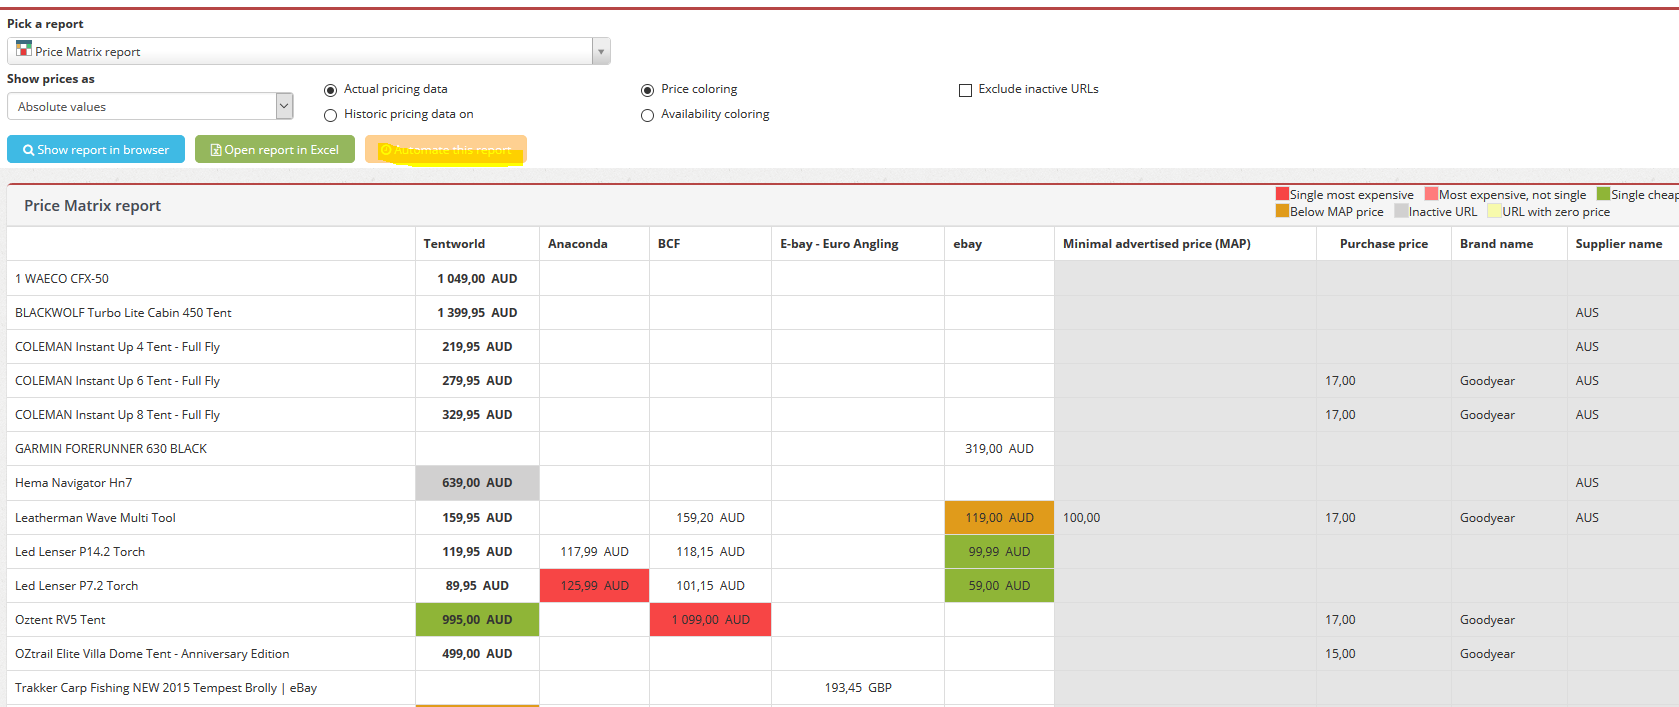This screenshot has height=707, width=1679.
Task: Click the 193,45 GBP price cell
Action: click(x=858, y=688)
